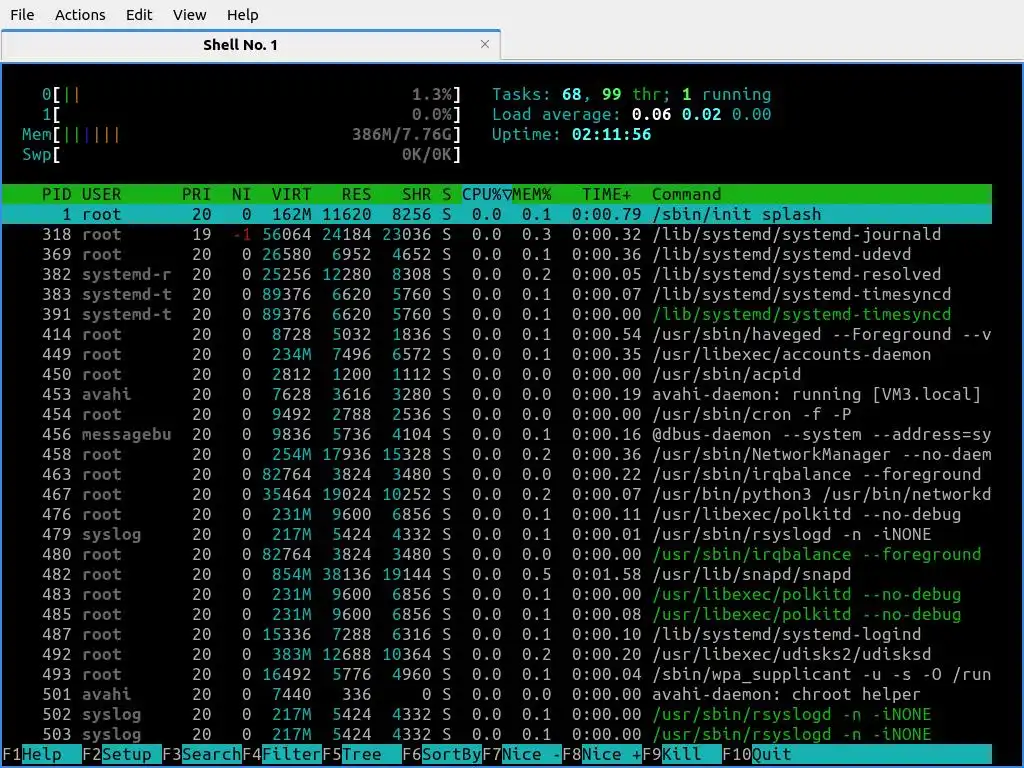Select PID 391 systemd-timesyncd thread row
Screen dimensions: 1024x768
coord(497,314)
